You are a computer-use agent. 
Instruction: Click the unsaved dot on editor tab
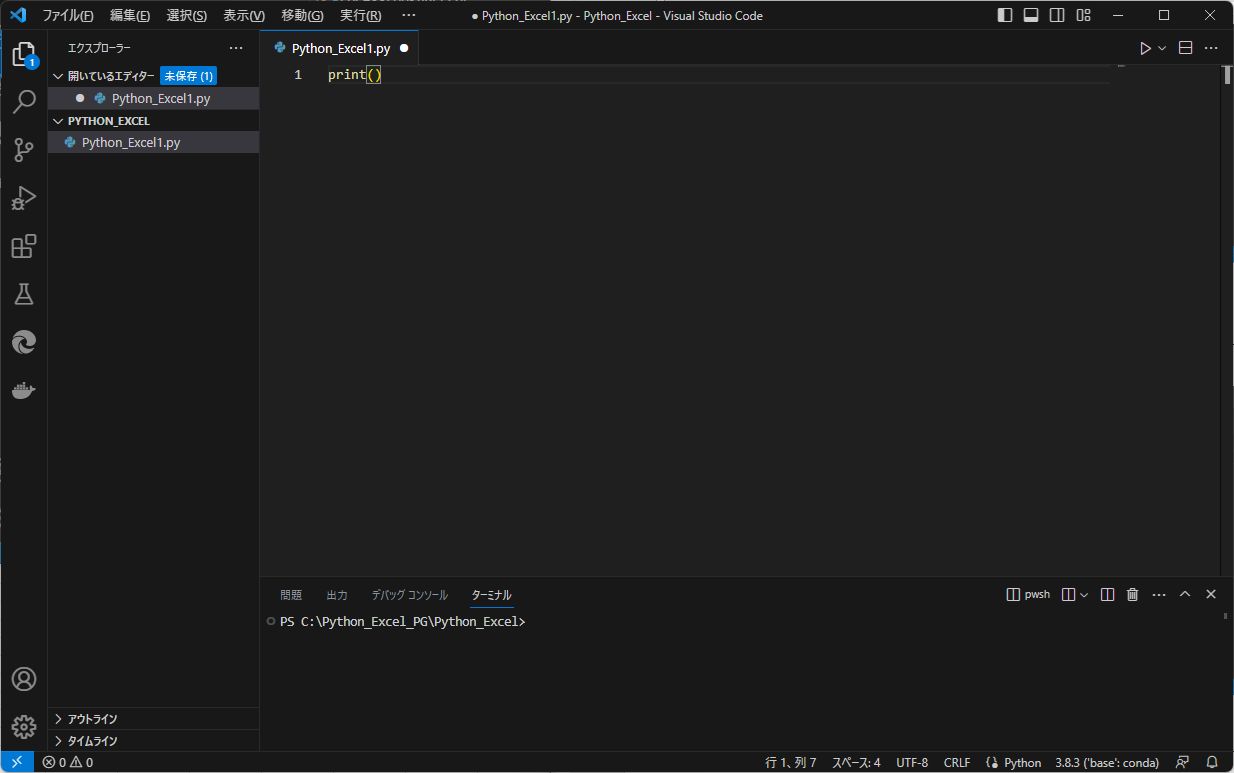[404, 48]
